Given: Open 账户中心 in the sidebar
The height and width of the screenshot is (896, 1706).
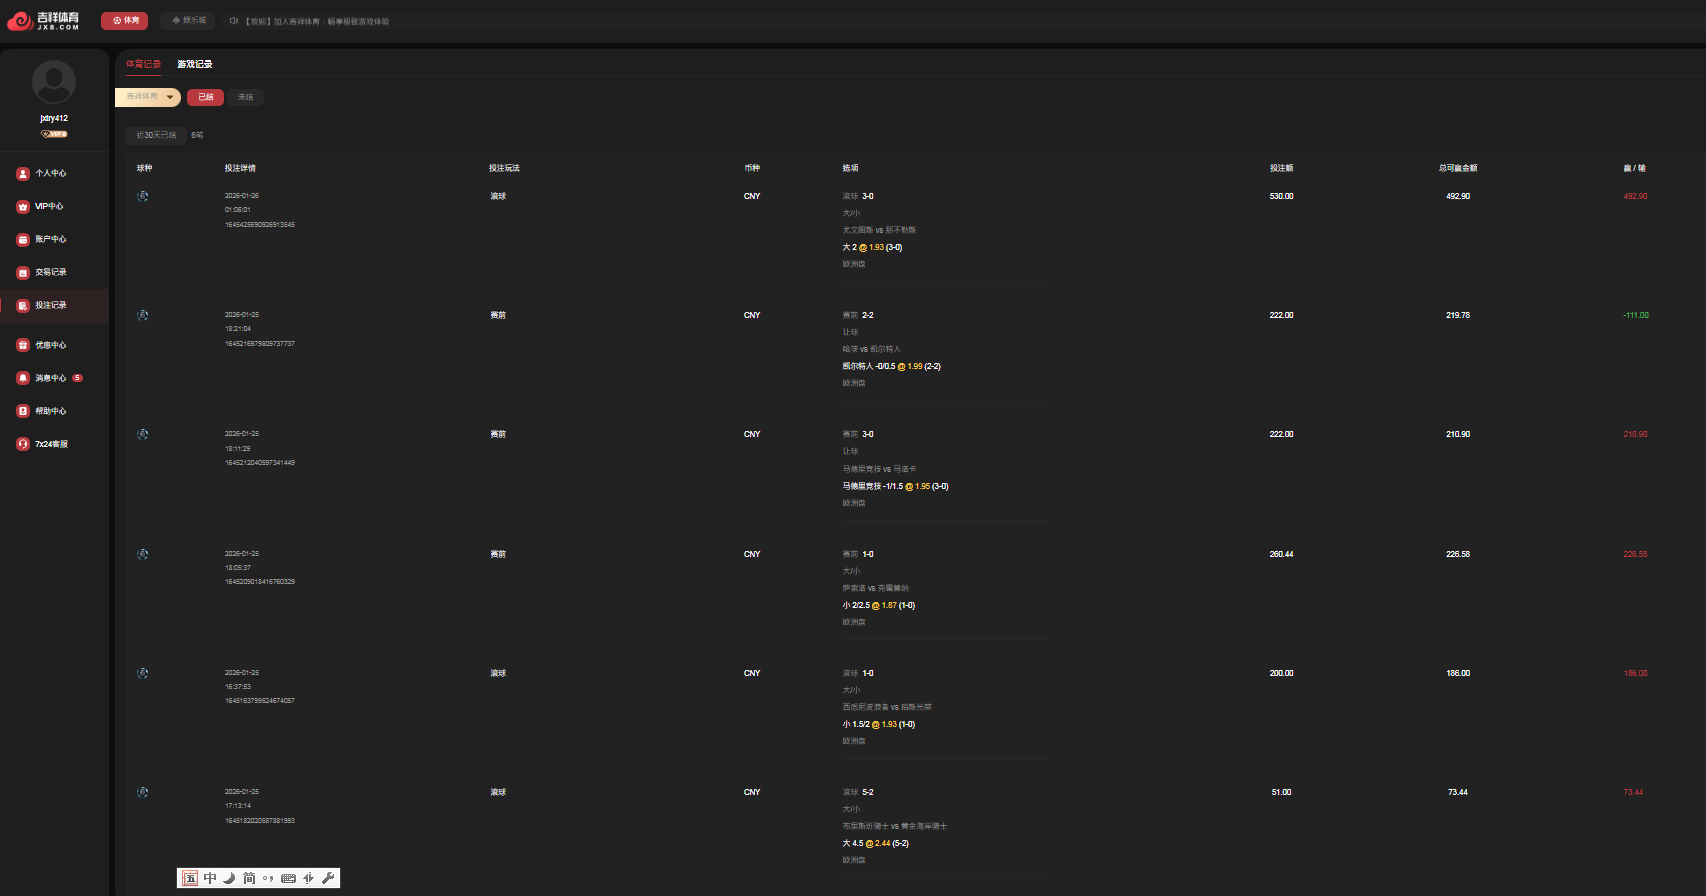Looking at the screenshot, I should (x=50, y=239).
